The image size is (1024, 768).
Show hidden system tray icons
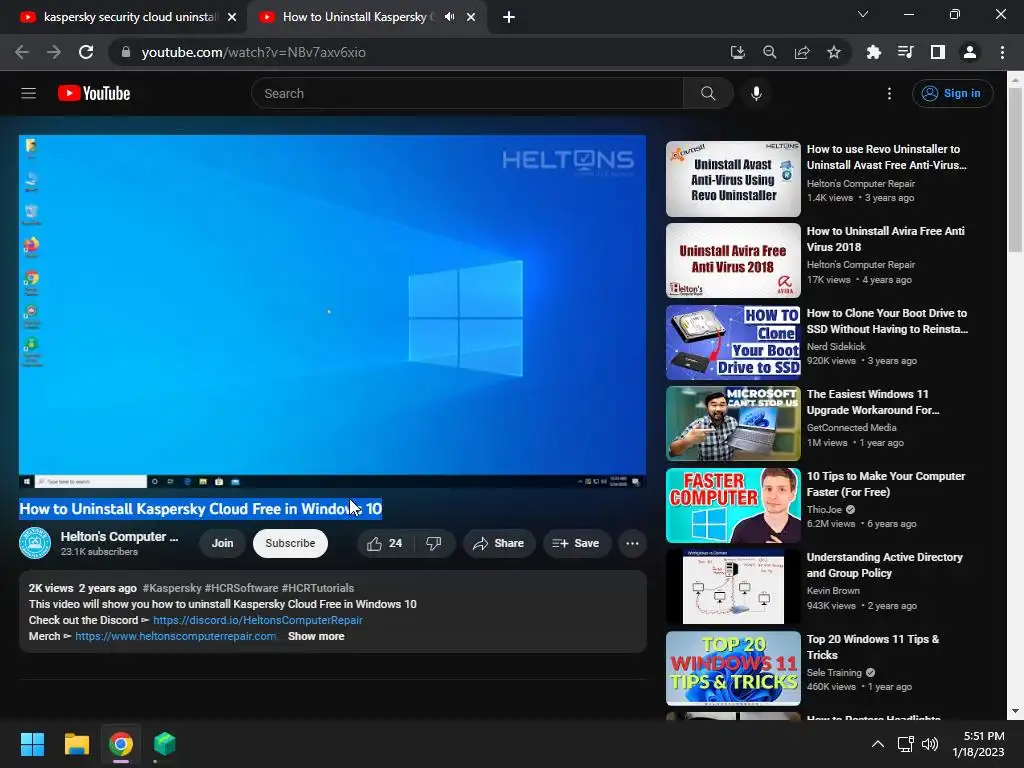[878, 744]
